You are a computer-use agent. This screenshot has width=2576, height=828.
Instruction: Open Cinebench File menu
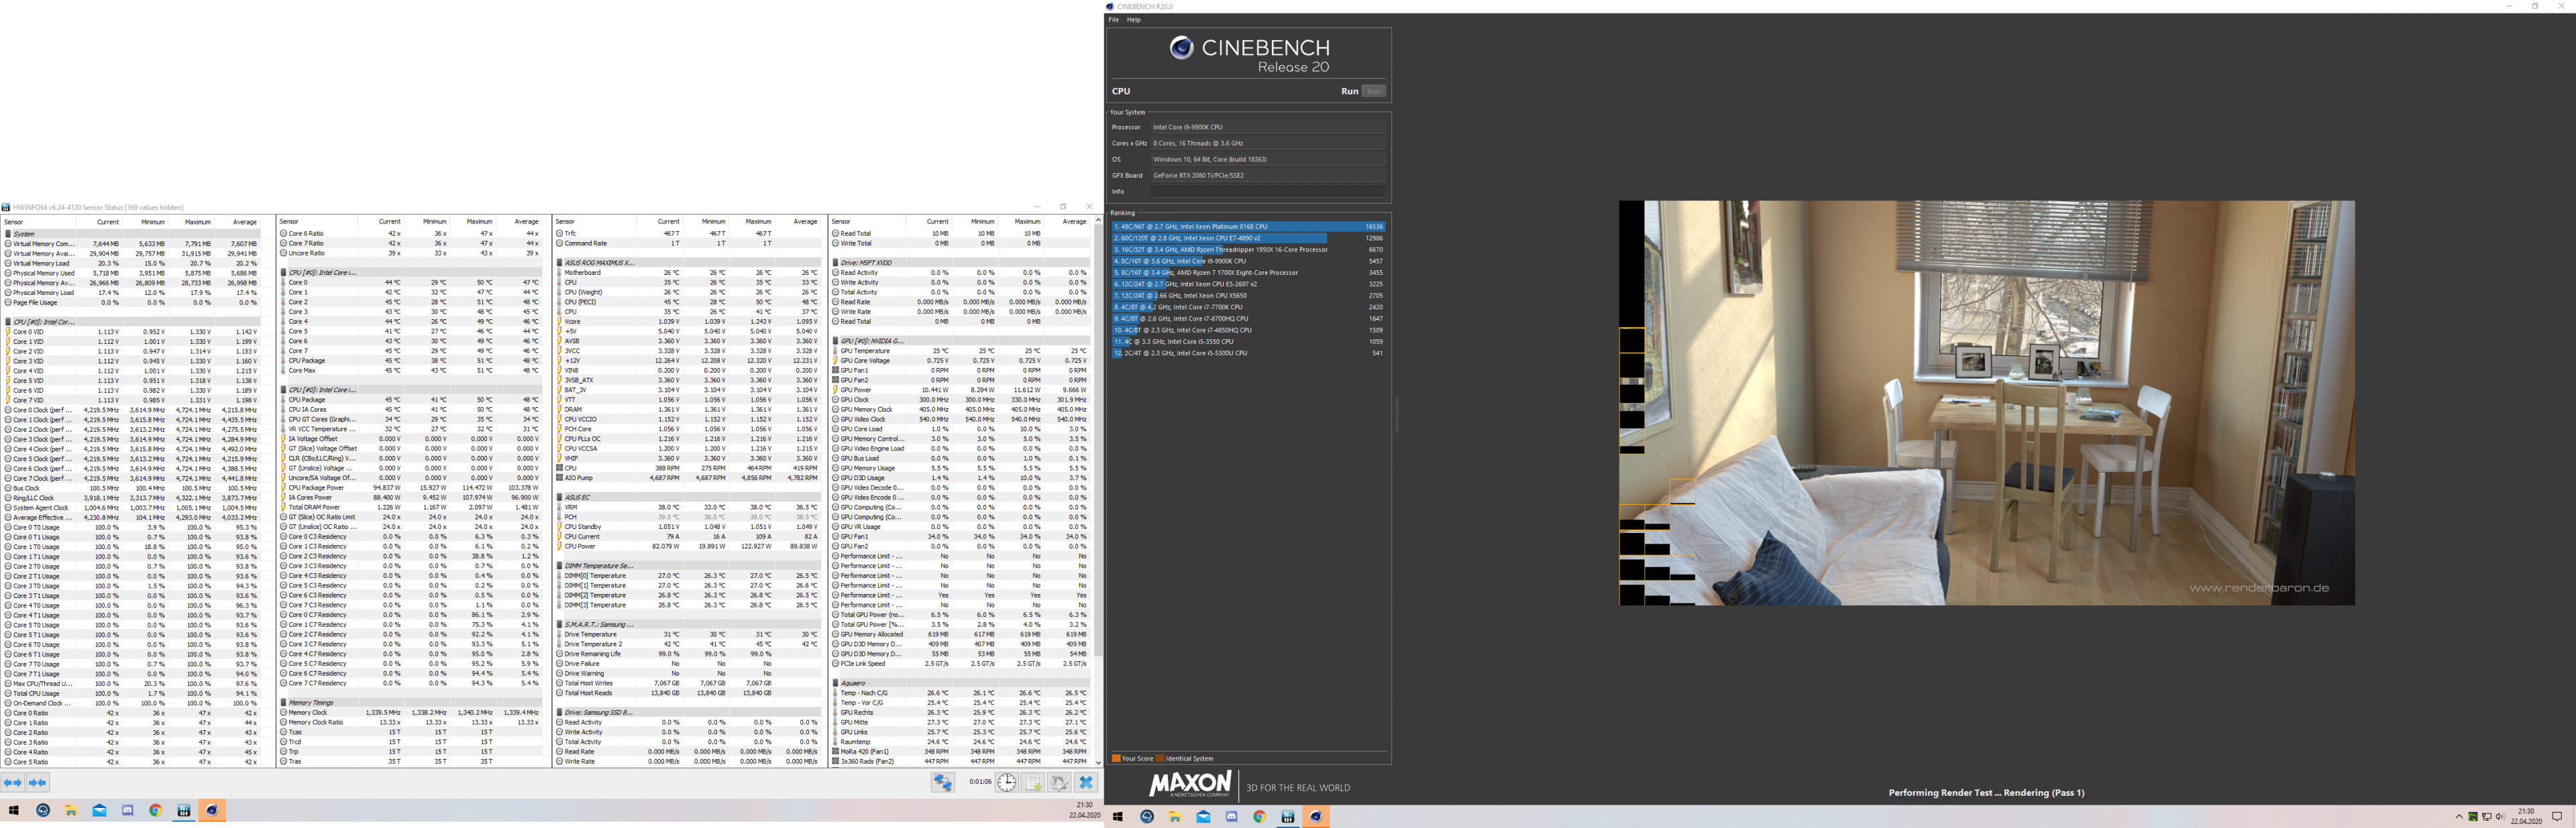[1113, 20]
